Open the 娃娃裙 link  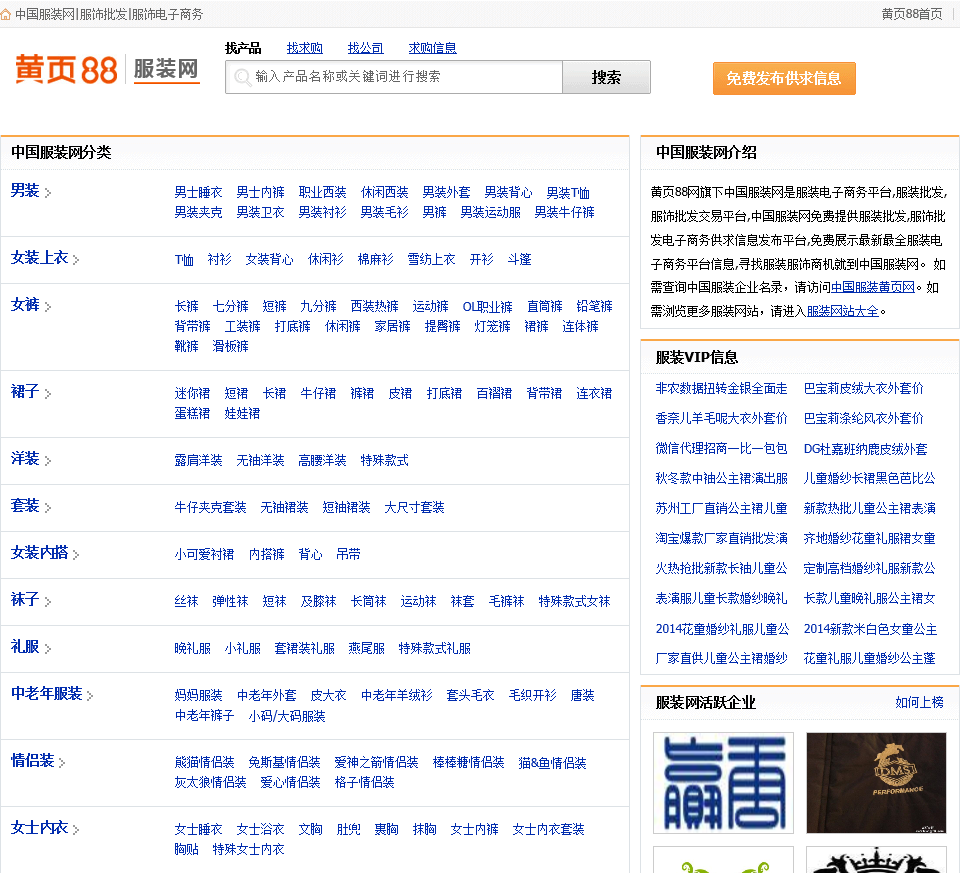pyautogui.click(x=242, y=413)
